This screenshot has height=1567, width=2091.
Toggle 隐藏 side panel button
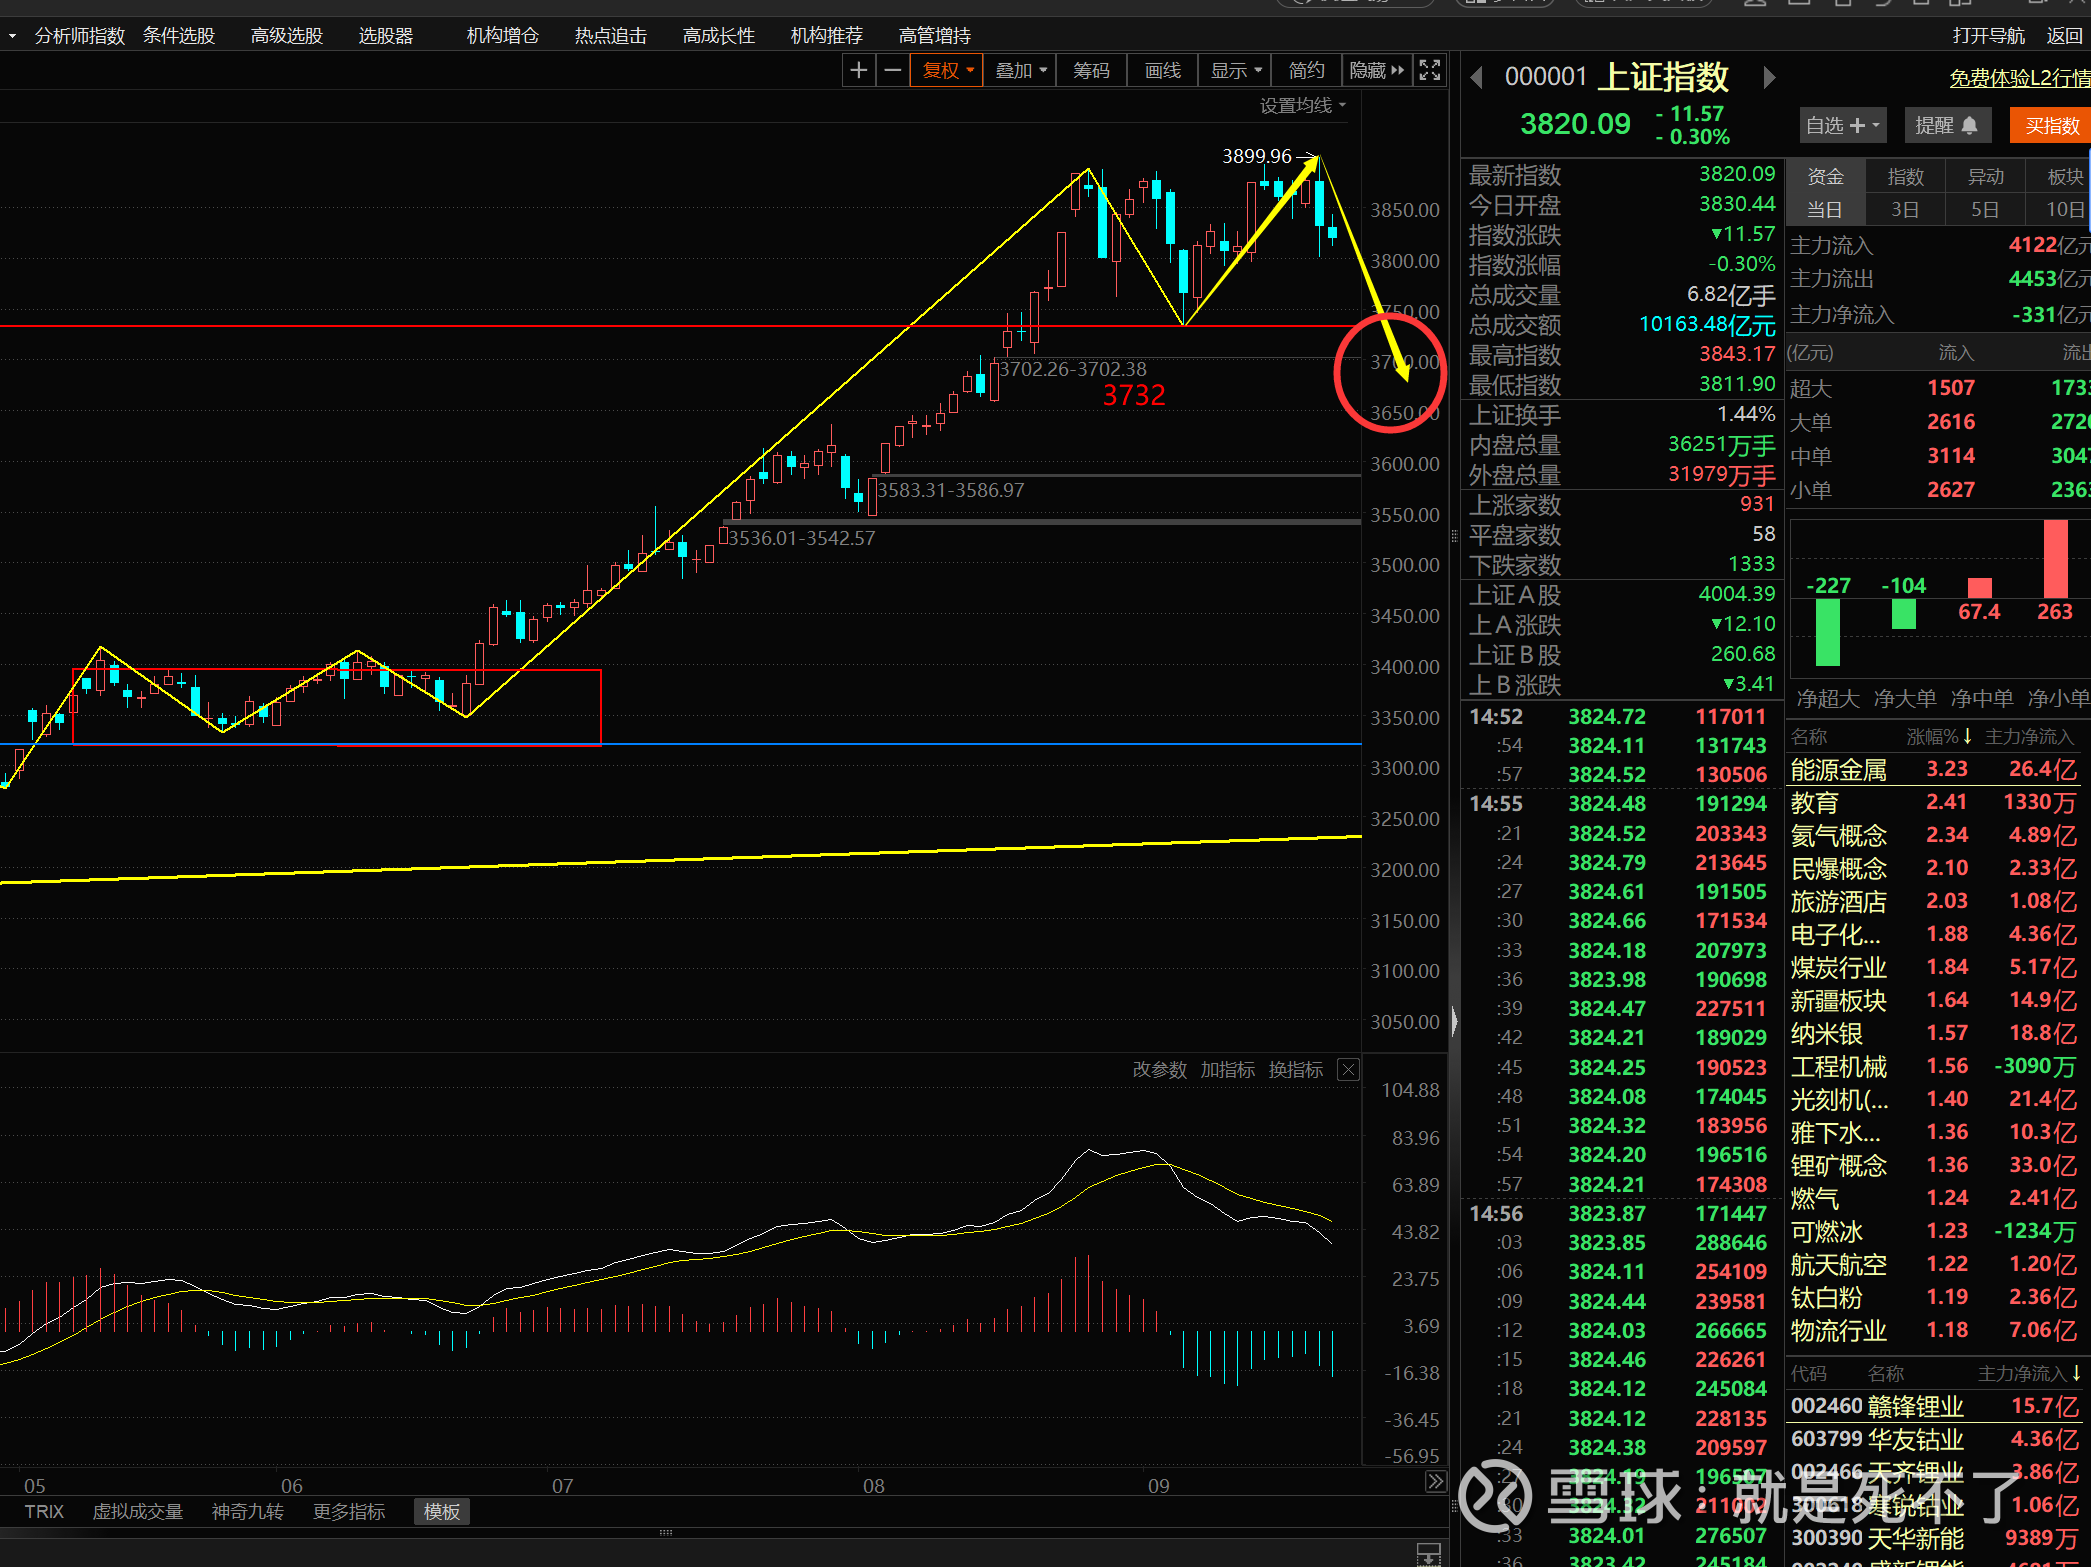click(x=1377, y=70)
